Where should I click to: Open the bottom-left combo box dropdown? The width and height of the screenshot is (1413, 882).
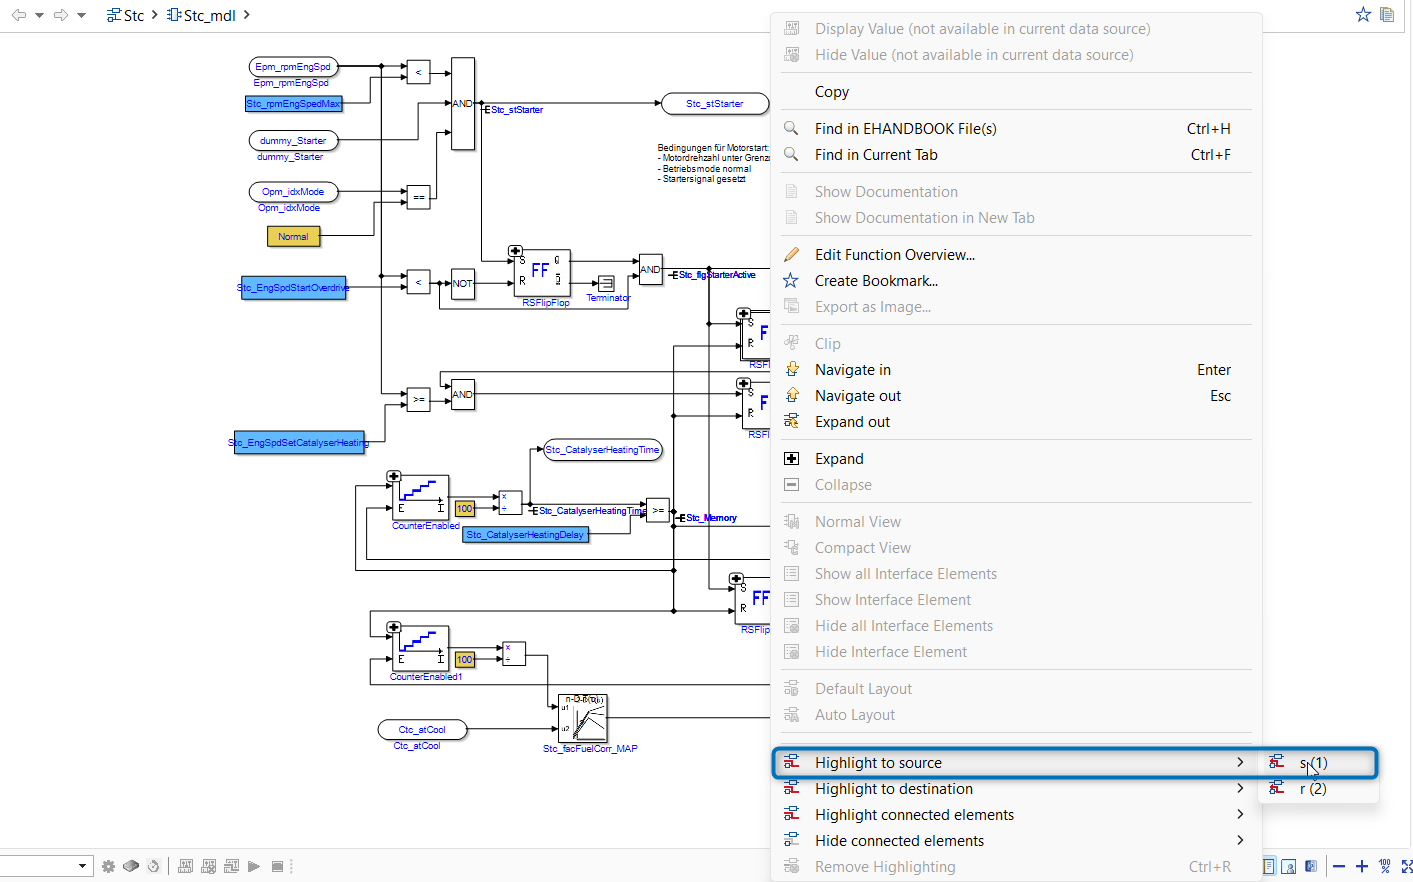82,866
